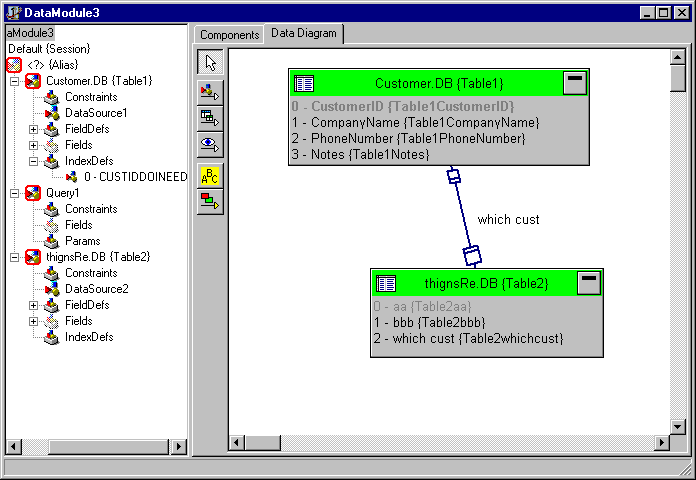Collapse IndexDefs under Customer.DB
696x480 pixels.
pyautogui.click(x=33, y=161)
